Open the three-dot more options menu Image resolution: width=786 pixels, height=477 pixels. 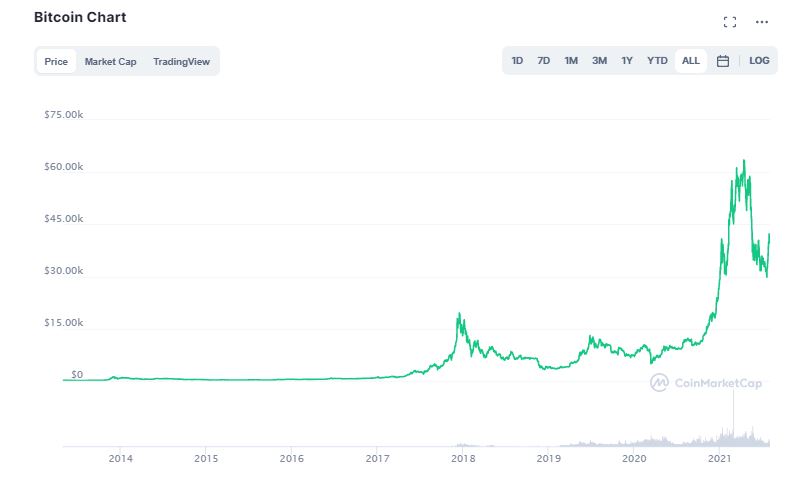coord(761,22)
